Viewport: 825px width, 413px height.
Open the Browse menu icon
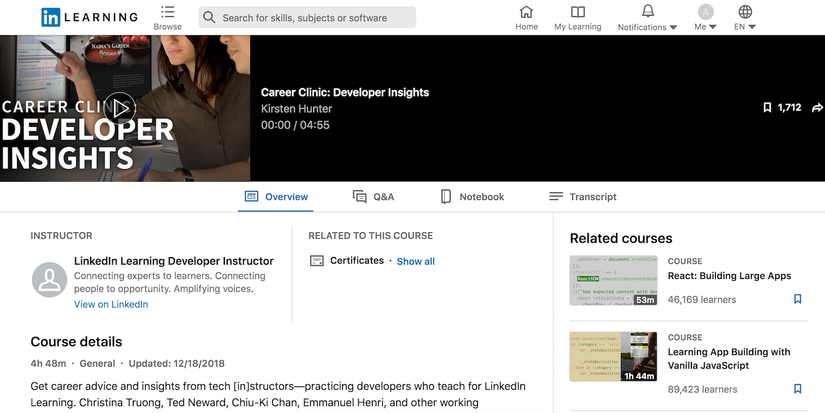pyautogui.click(x=167, y=12)
